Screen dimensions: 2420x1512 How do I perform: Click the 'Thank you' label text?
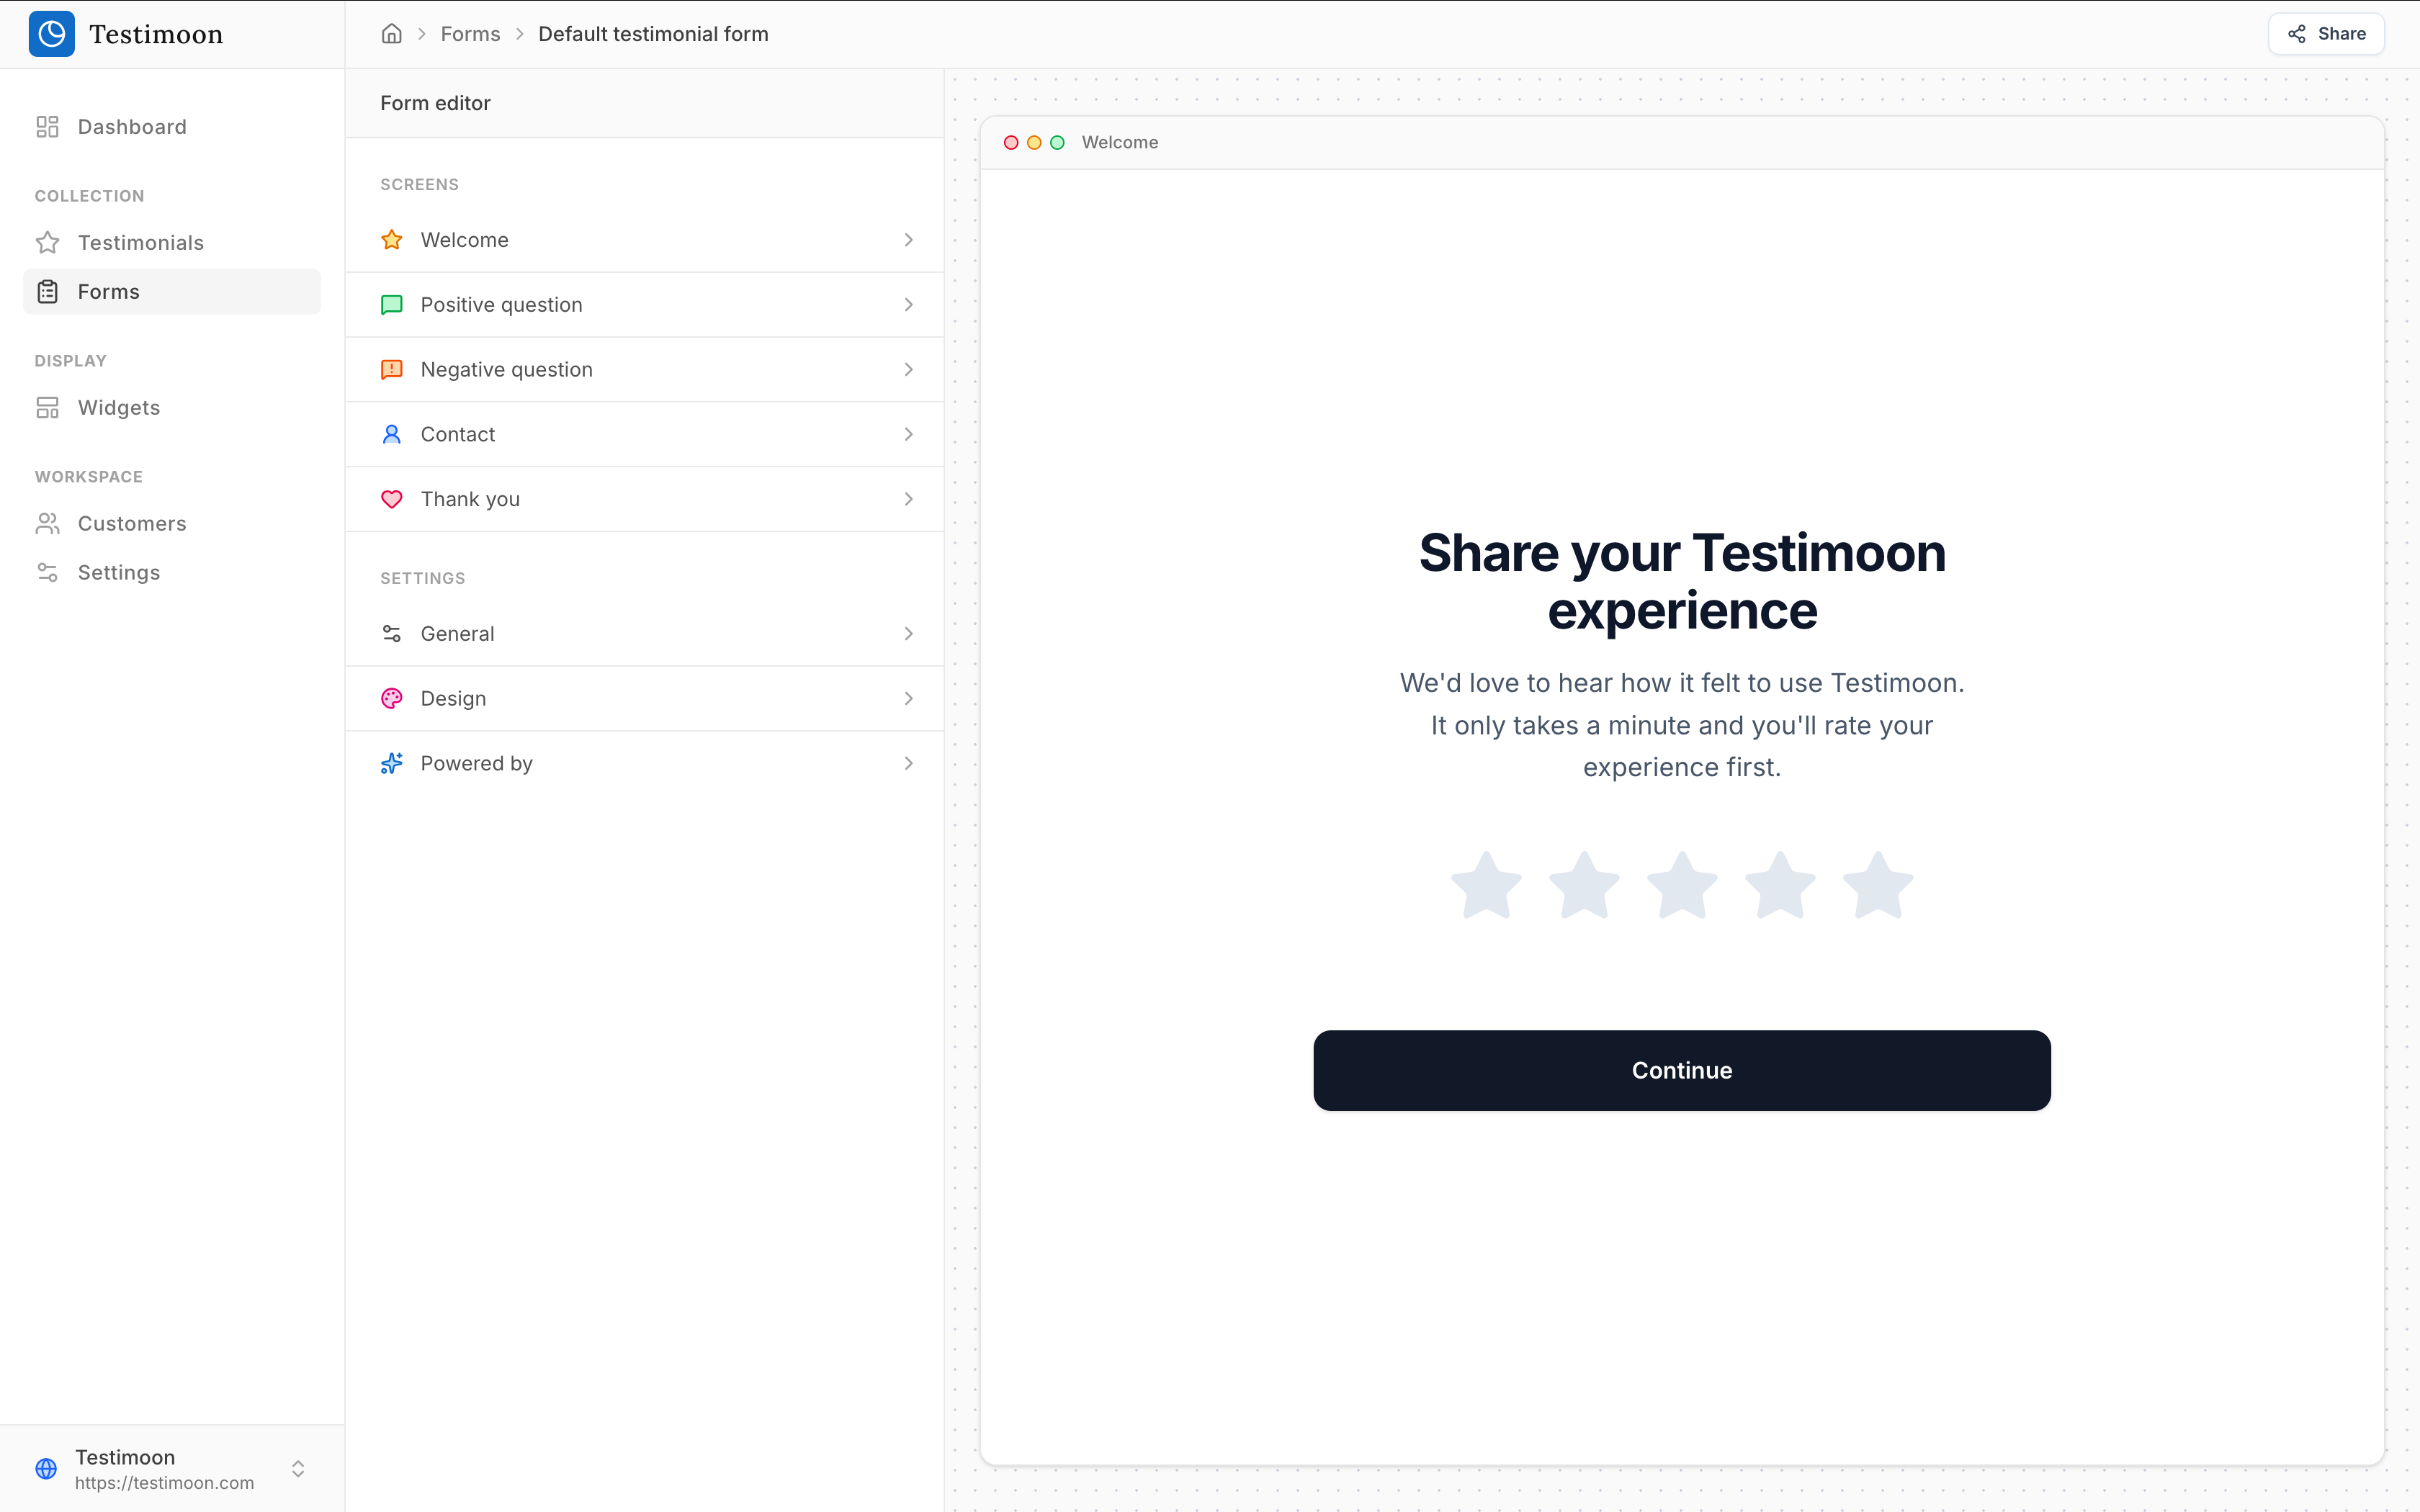(470, 499)
